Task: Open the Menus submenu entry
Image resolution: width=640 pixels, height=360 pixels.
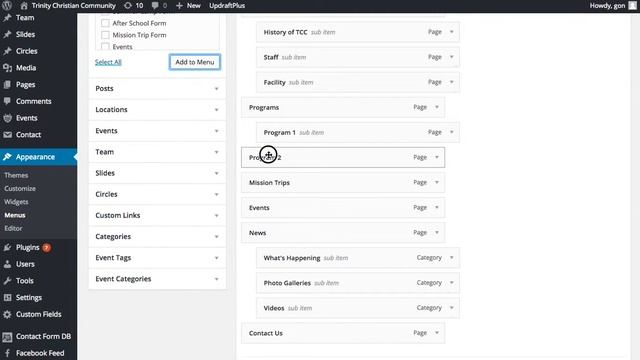Action: (x=15, y=215)
